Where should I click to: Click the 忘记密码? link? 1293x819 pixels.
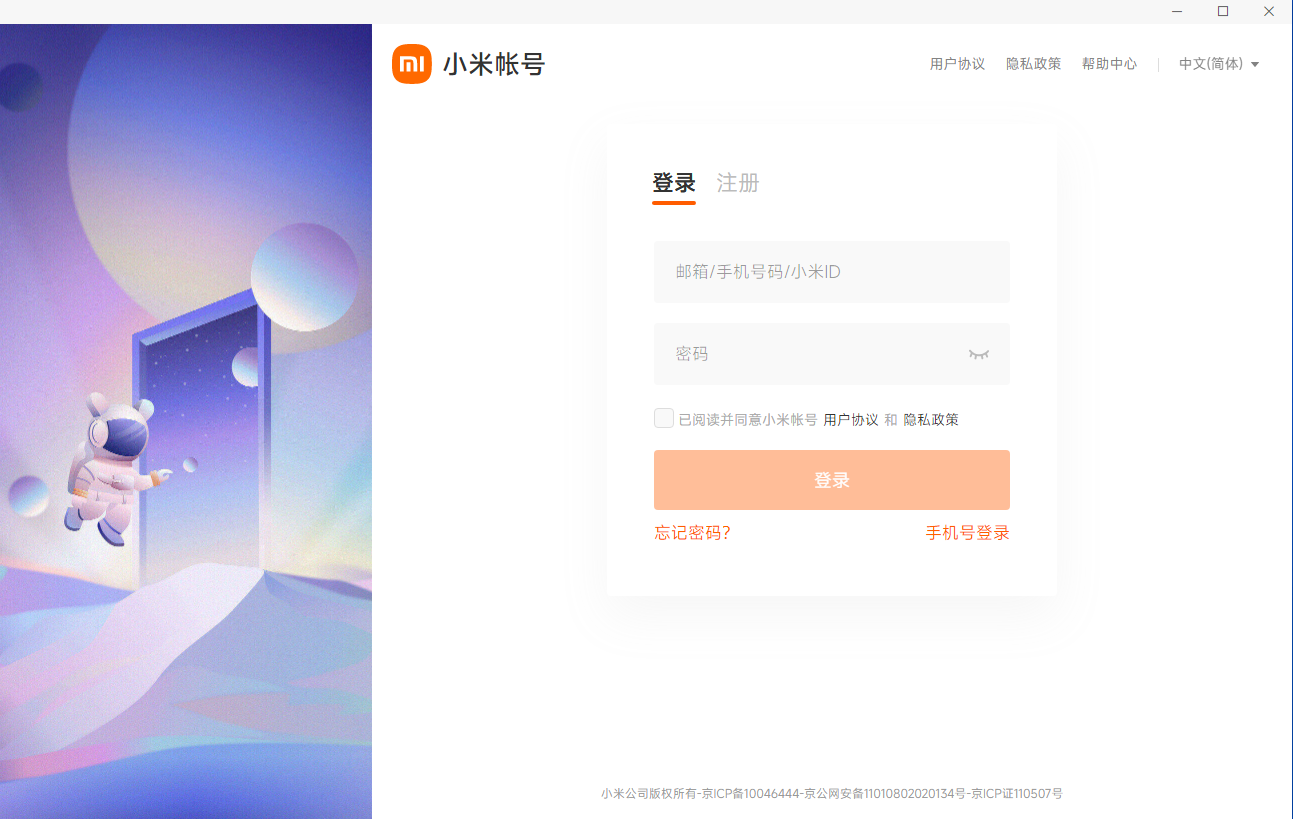(x=692, y=533)
